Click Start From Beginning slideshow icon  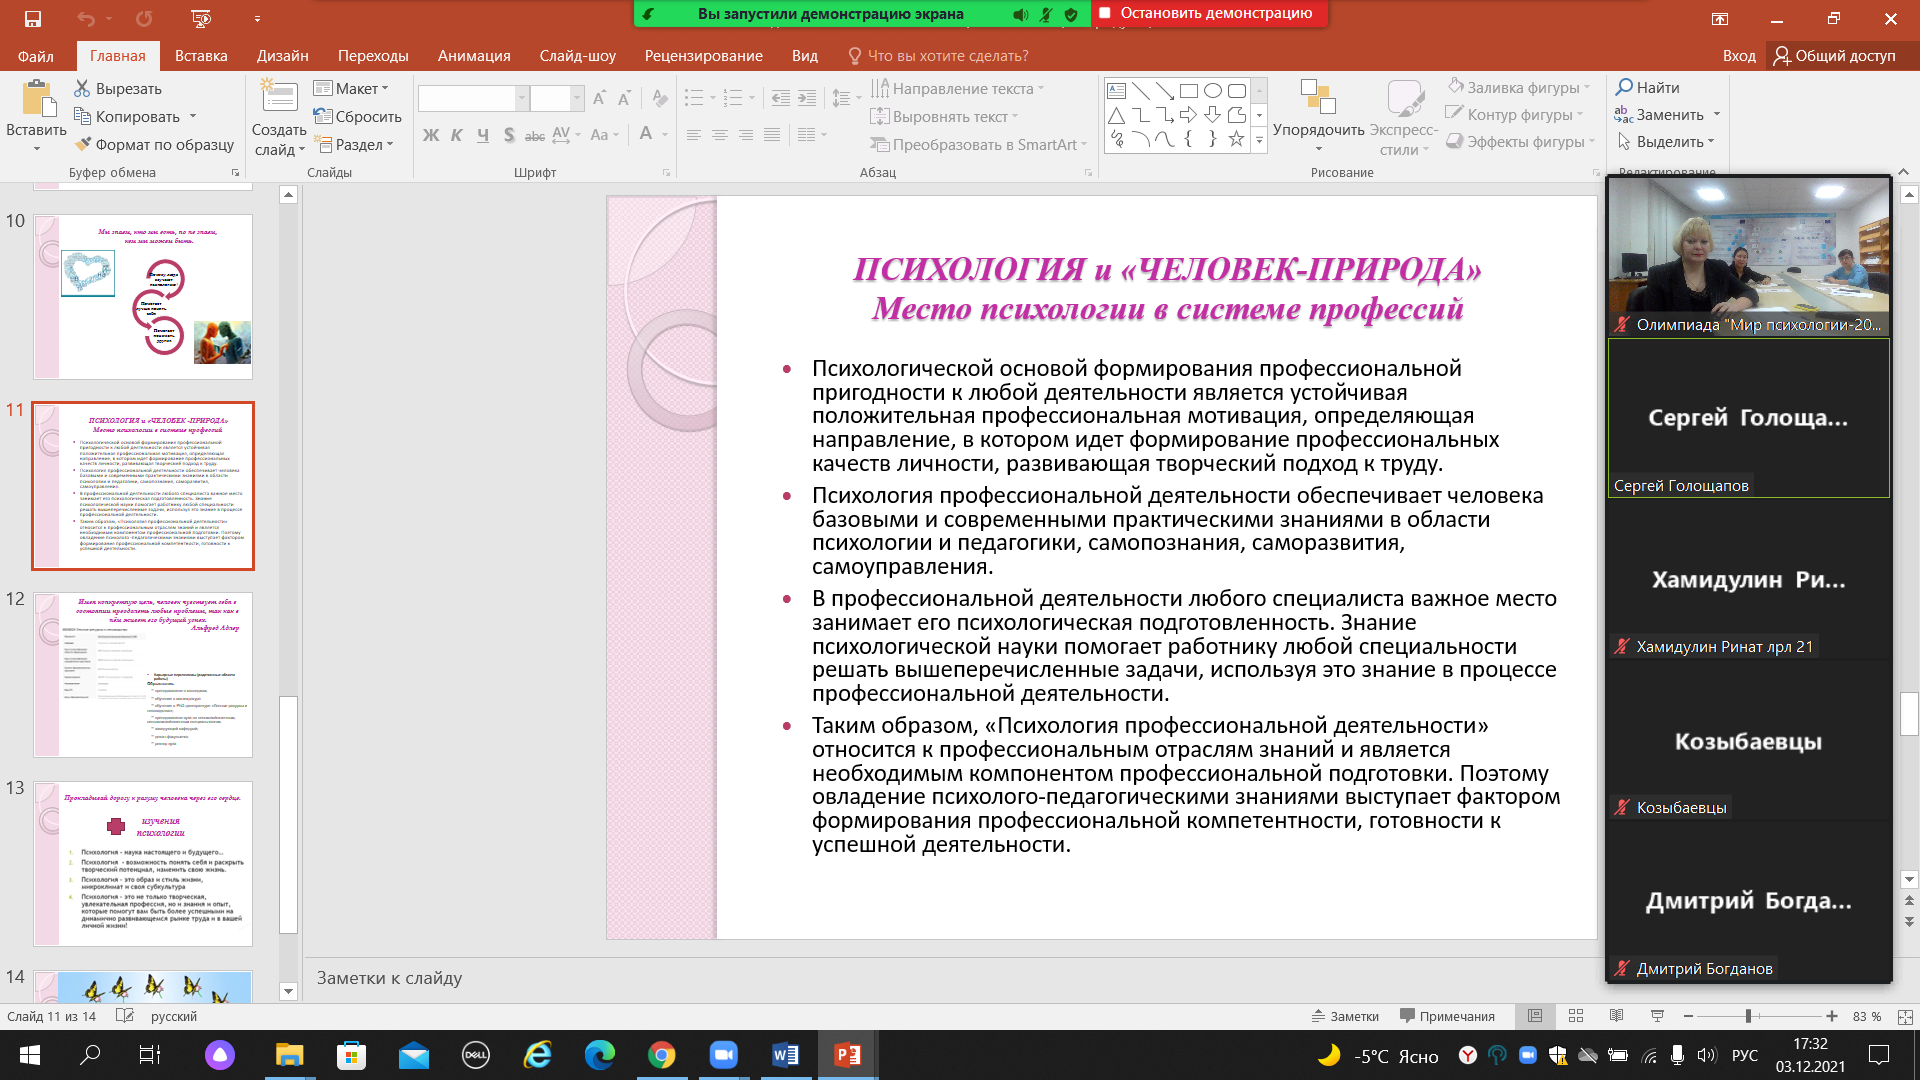click(x=201, y=18)
